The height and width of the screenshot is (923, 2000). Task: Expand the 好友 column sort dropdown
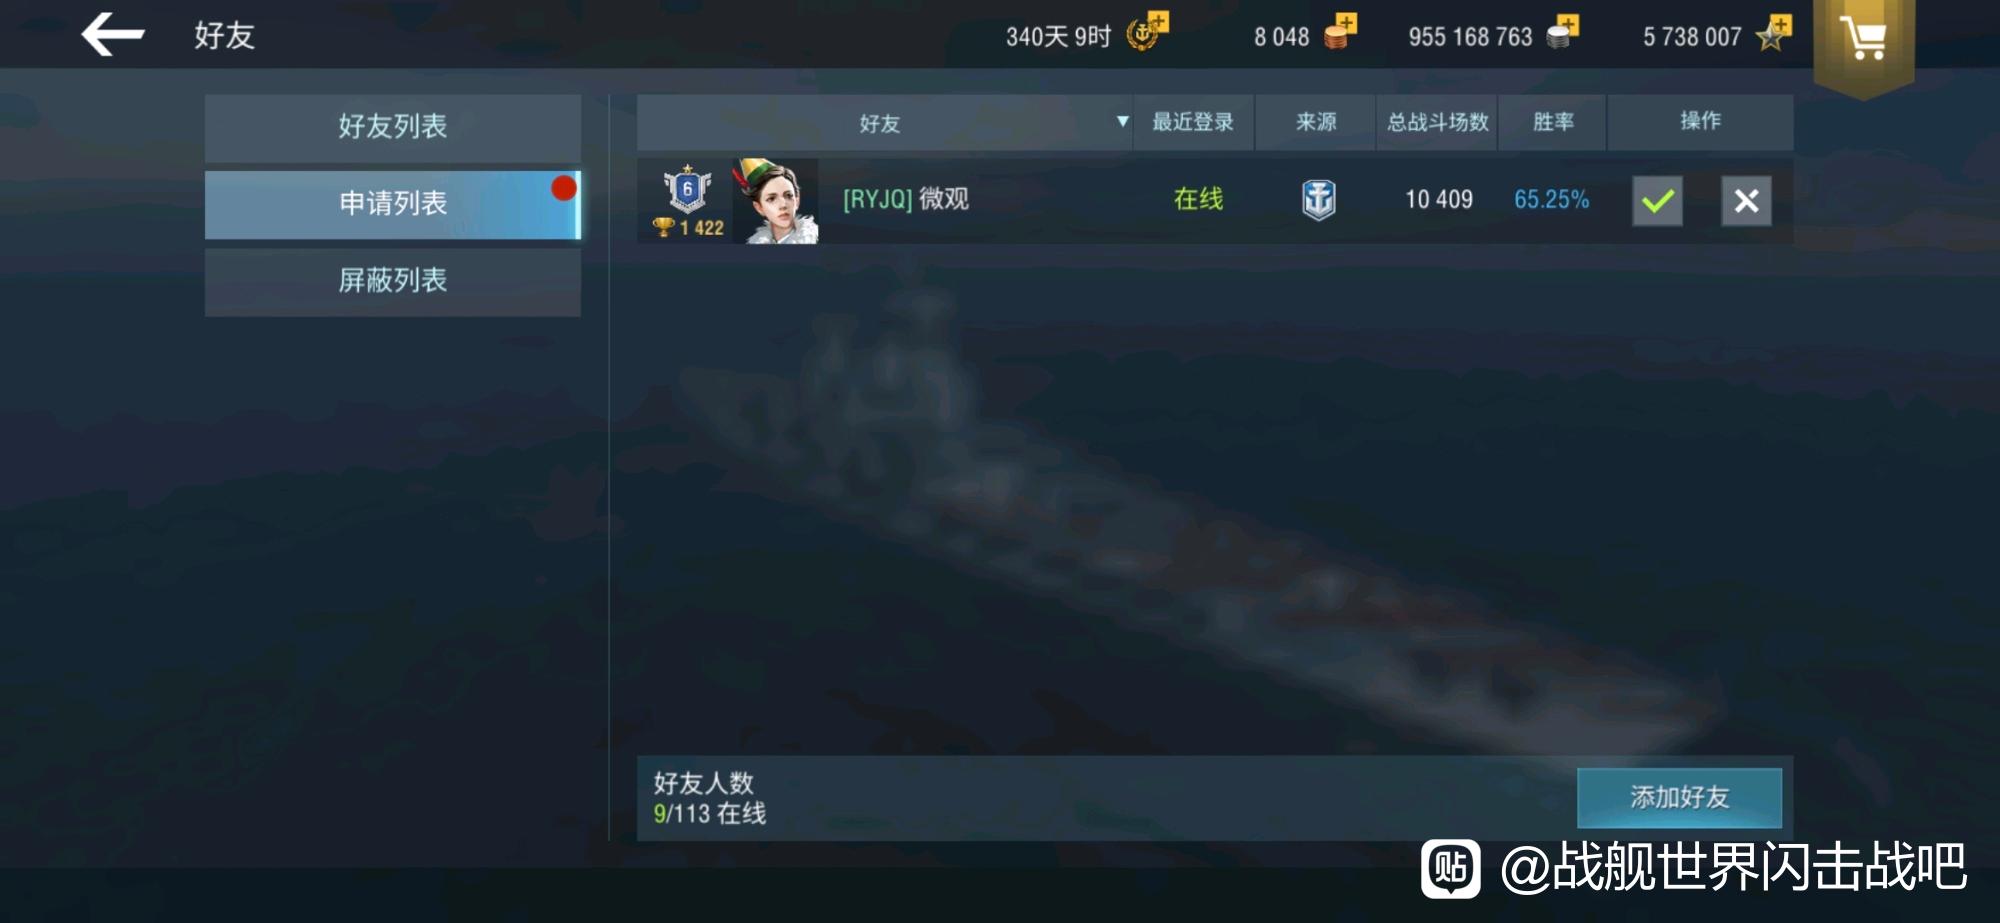click(1122, 122)
